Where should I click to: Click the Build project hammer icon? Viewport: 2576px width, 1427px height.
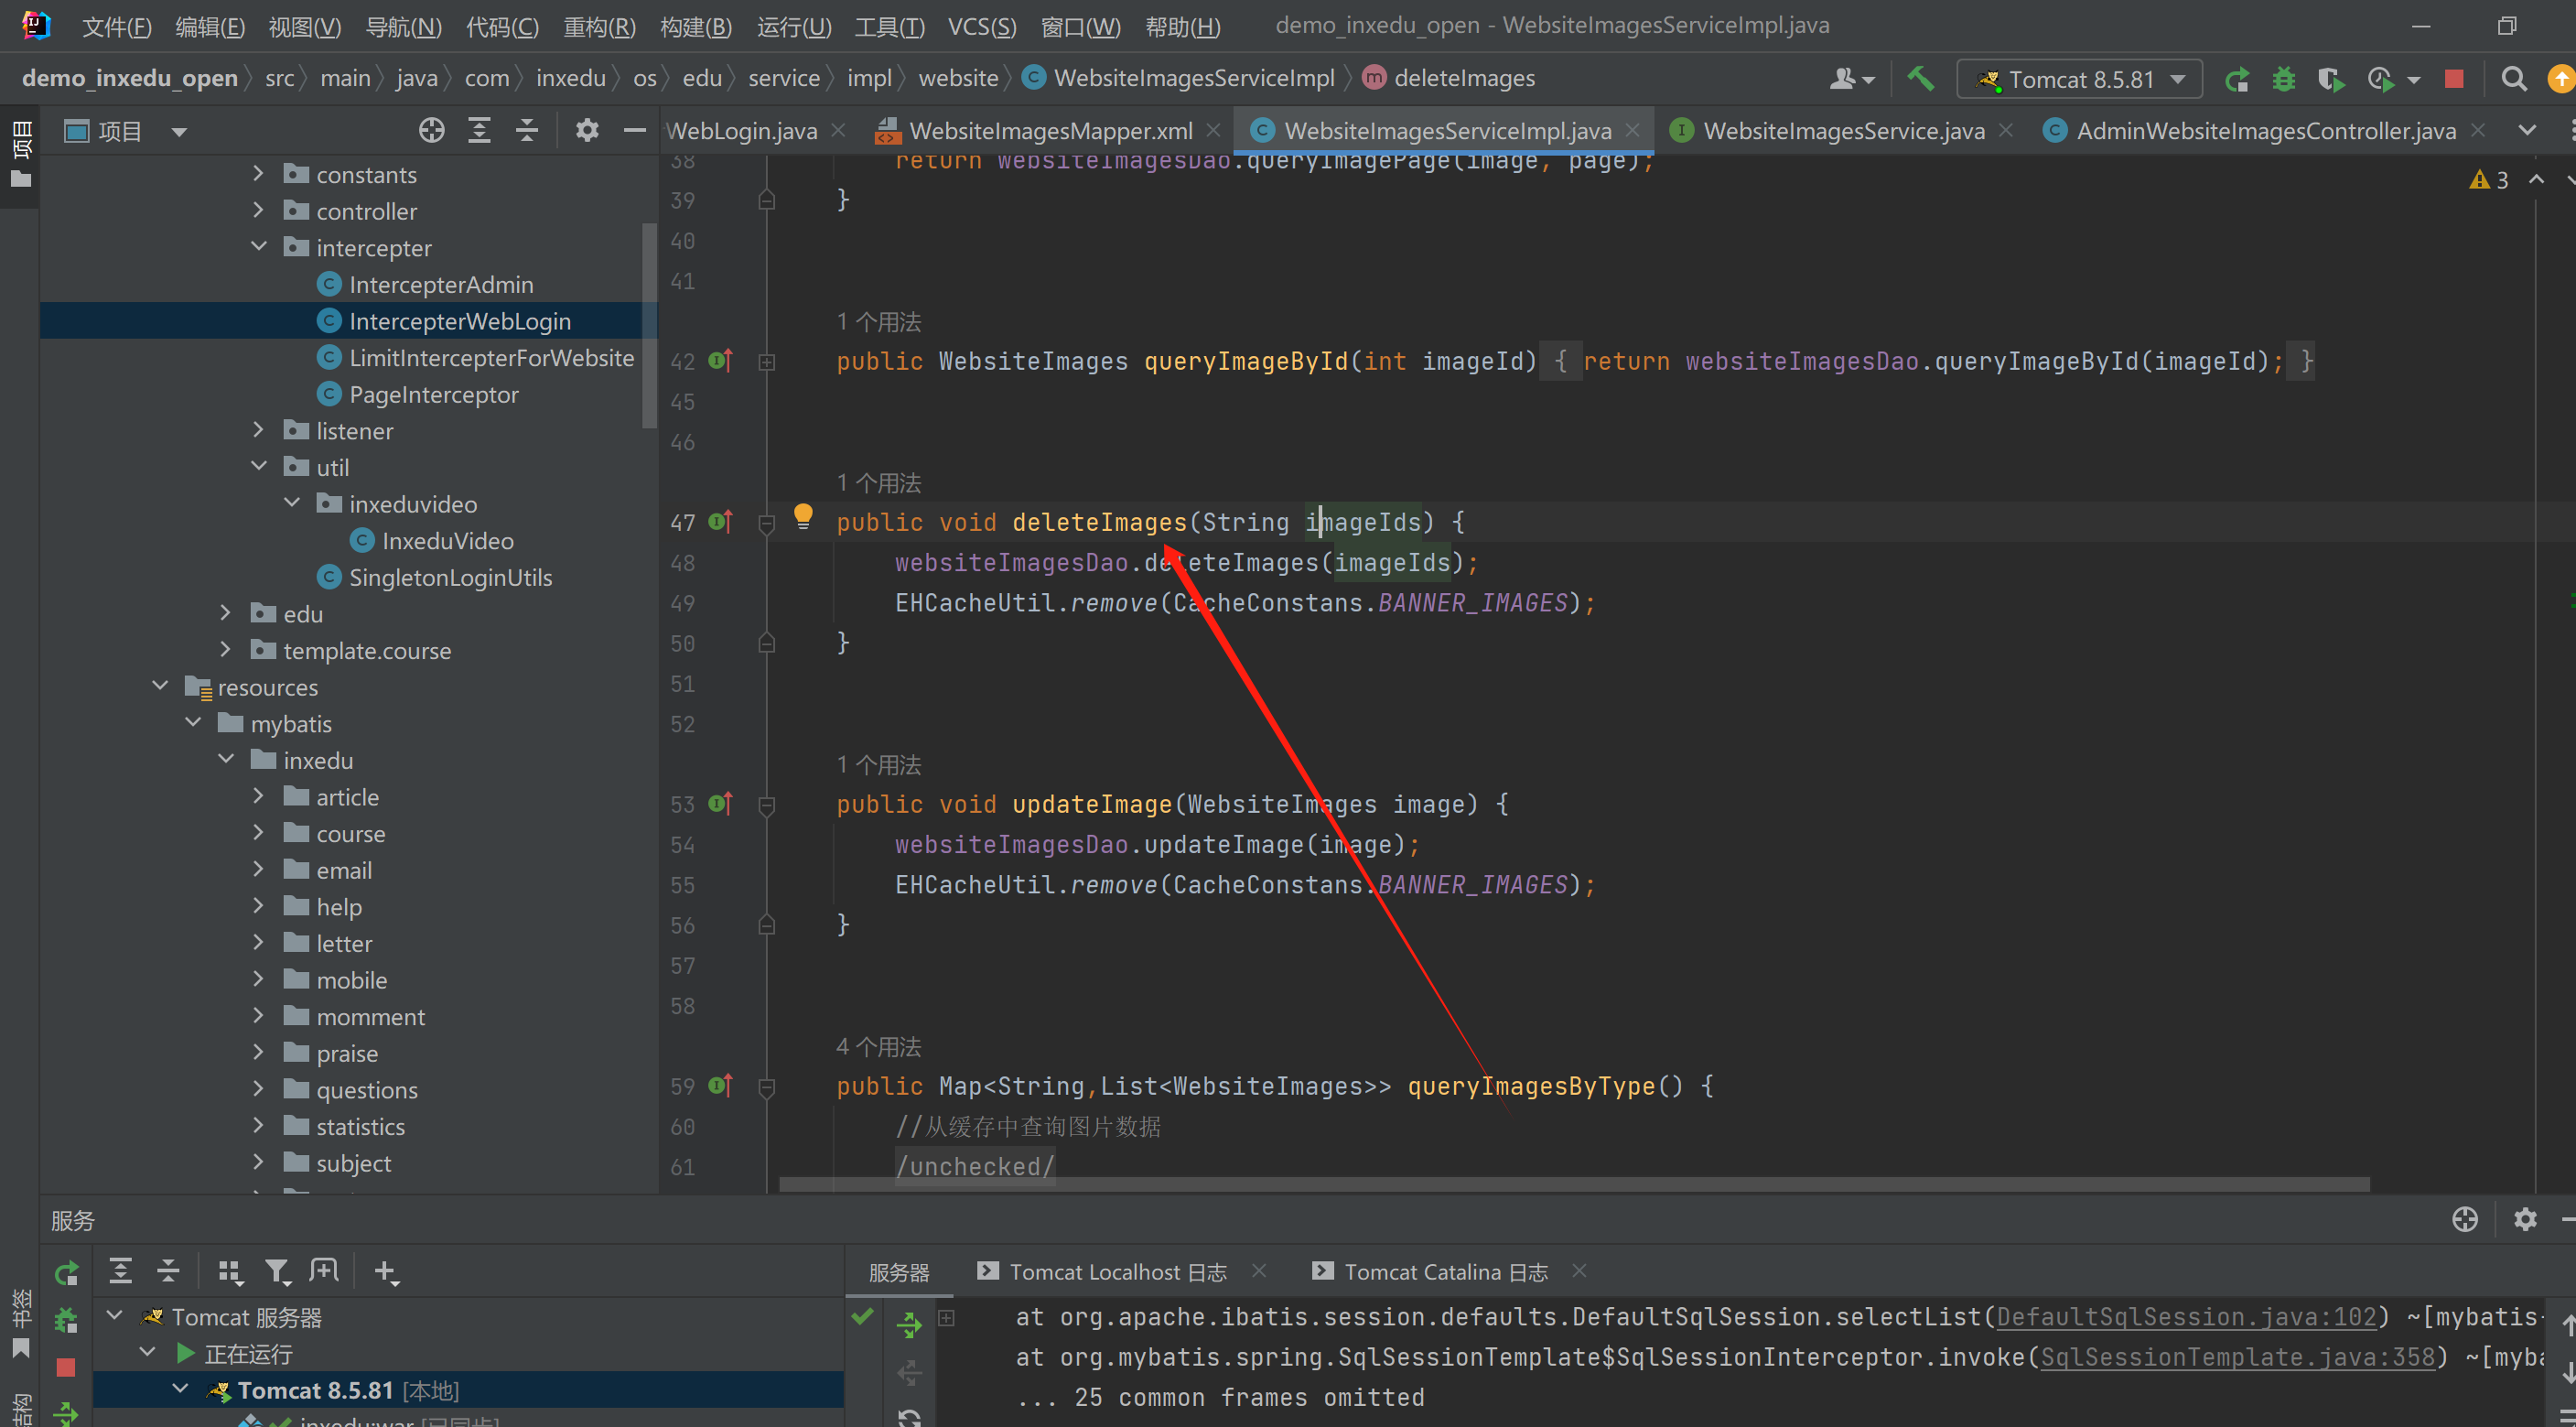point(1920,78)
